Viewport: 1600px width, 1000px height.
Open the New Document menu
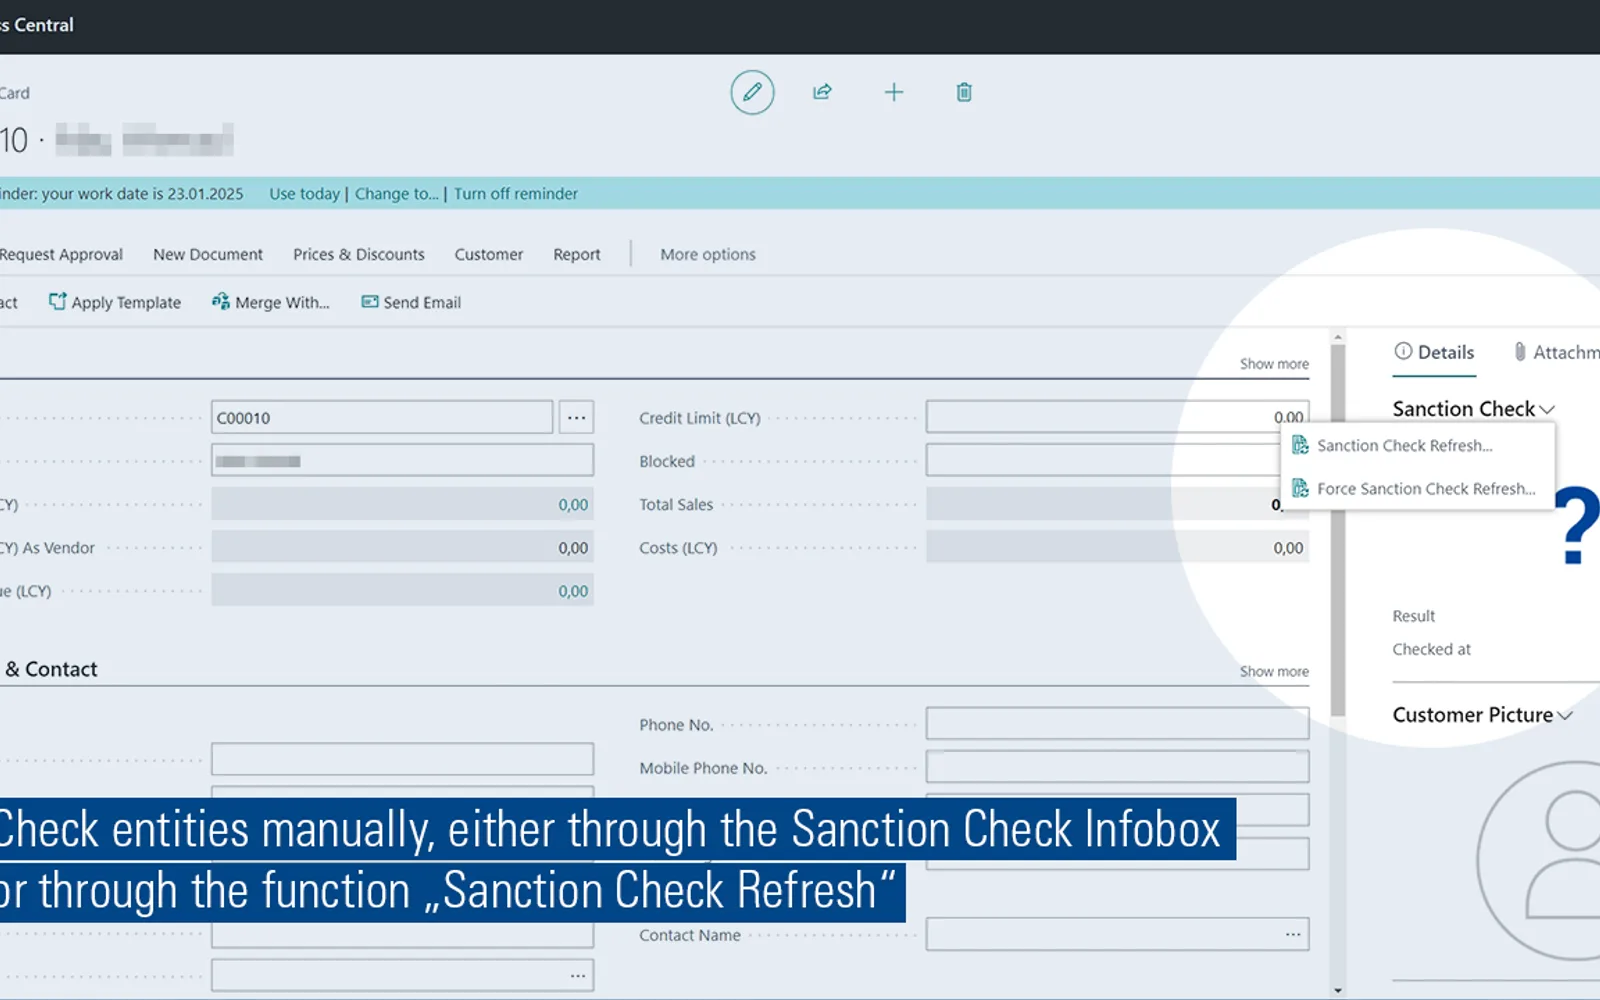click(208, 254)
